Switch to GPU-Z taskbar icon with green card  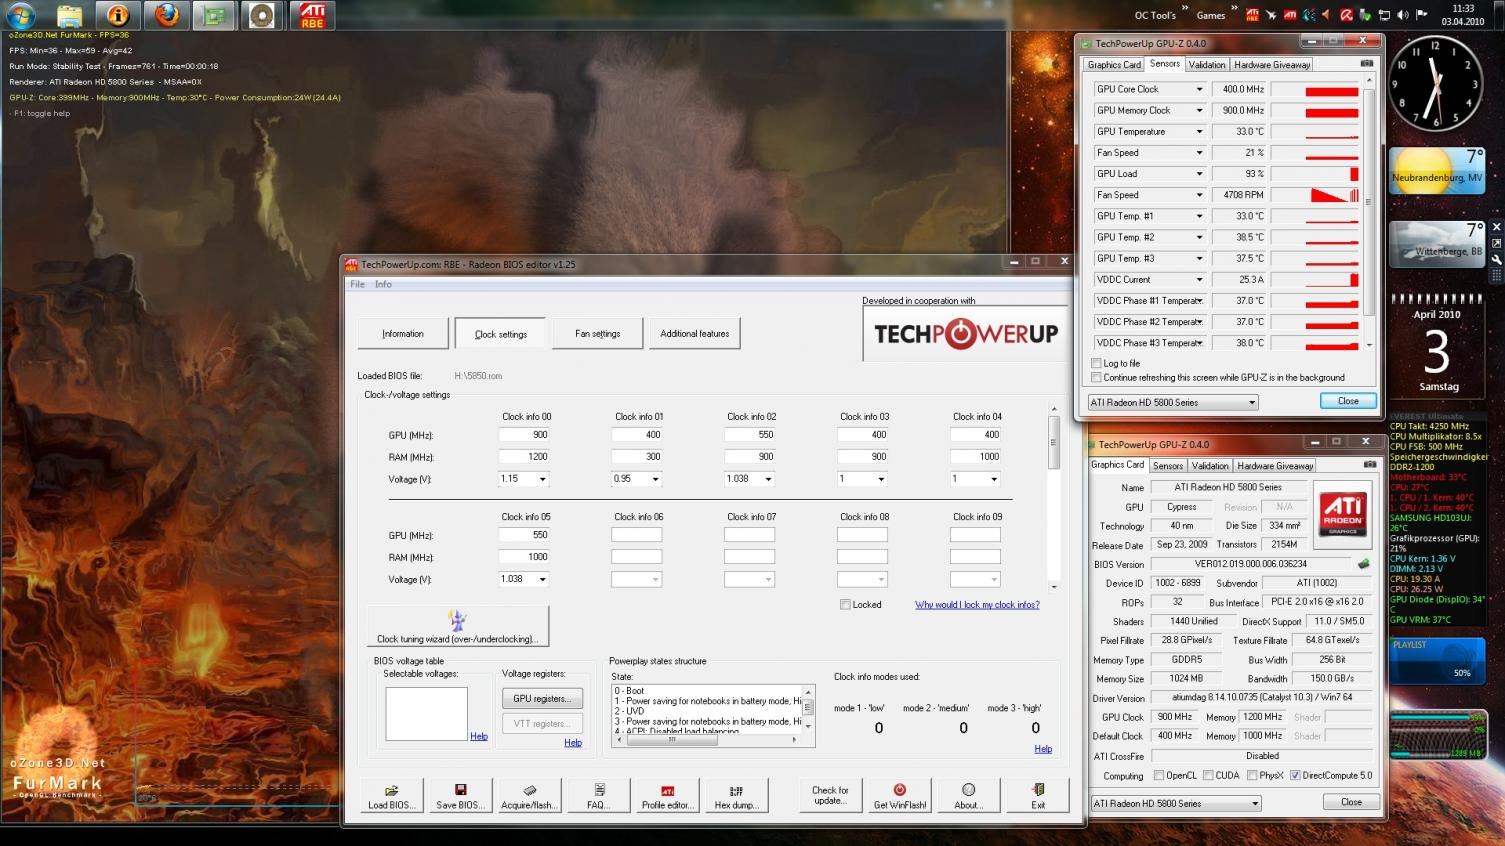tap(214, 15)
